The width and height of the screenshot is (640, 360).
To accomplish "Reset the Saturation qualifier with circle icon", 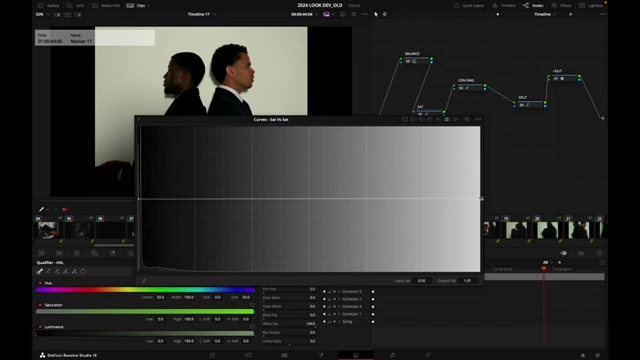I will [252, 305].
